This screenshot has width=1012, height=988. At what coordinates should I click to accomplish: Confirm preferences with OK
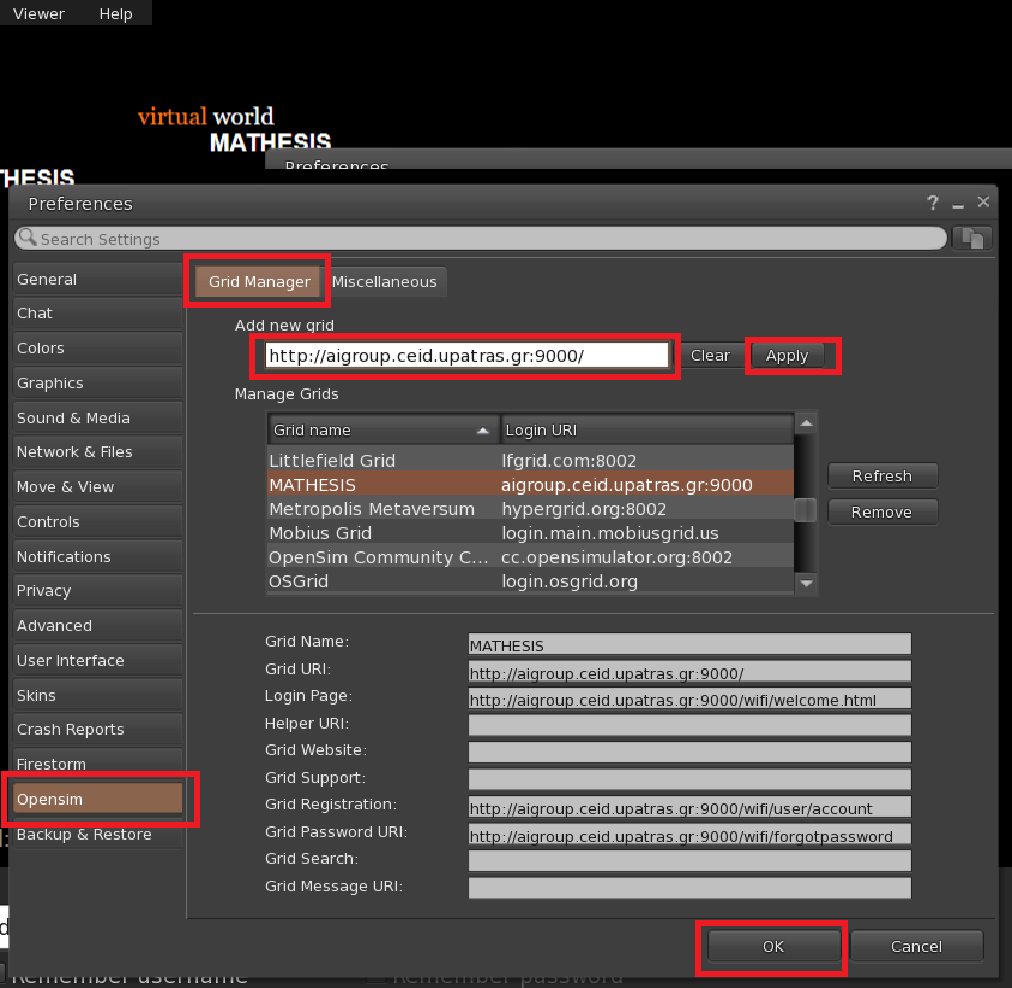tap(773, 946)
